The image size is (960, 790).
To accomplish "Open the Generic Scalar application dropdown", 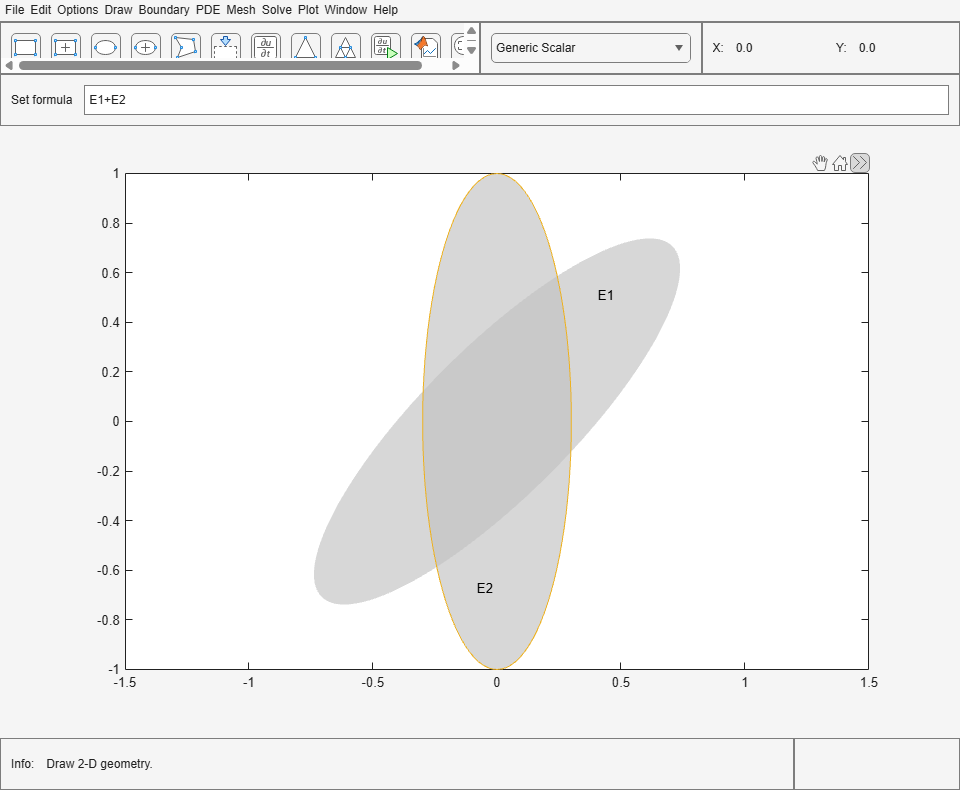I will tap(590, 47).
